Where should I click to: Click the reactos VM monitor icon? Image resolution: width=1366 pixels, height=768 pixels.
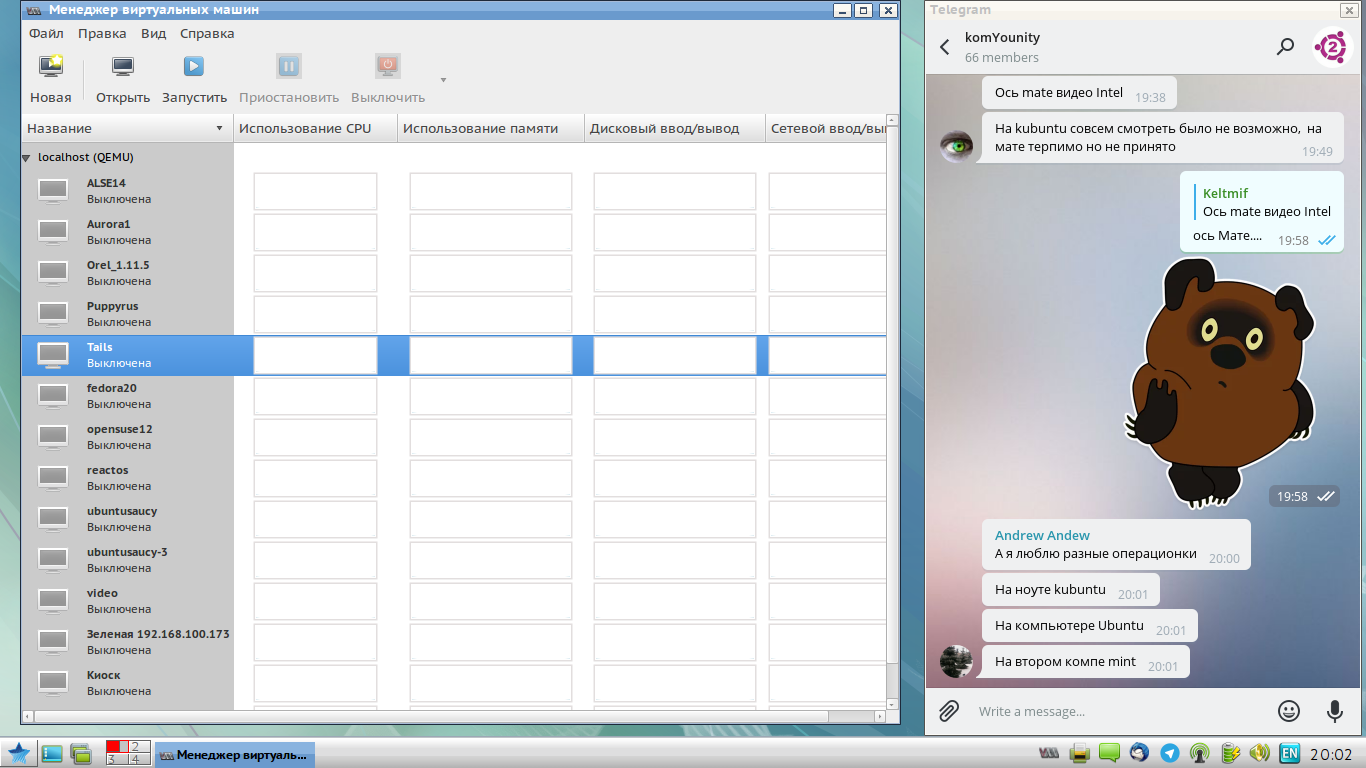coord(53,478)
